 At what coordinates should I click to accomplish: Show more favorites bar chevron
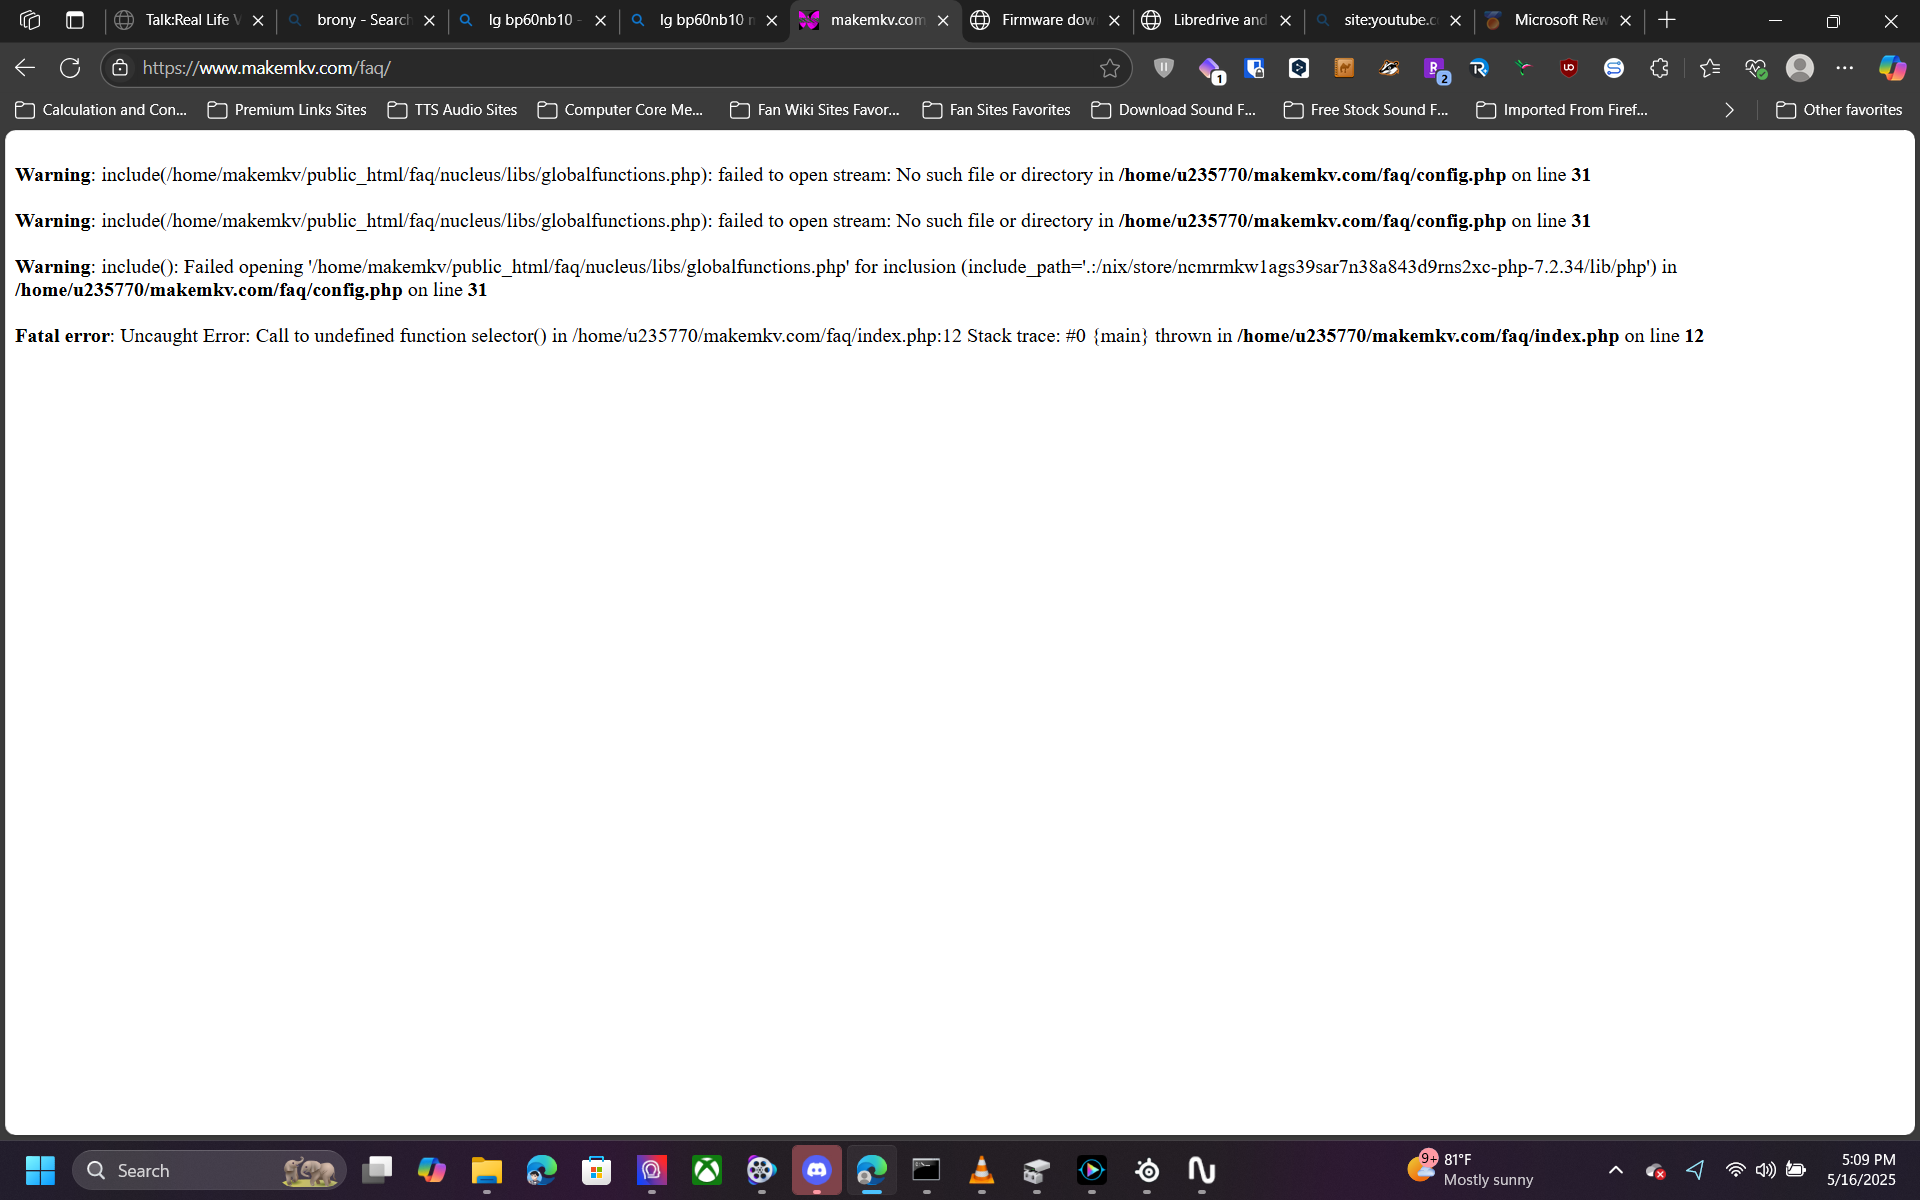(1729, 110)
